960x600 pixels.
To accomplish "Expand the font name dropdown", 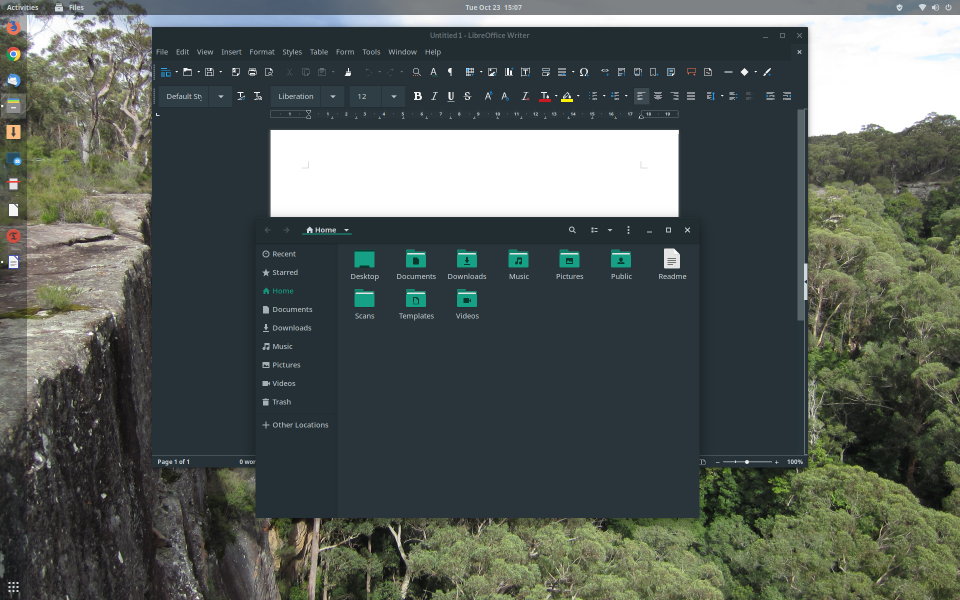I will pos(334,97).
